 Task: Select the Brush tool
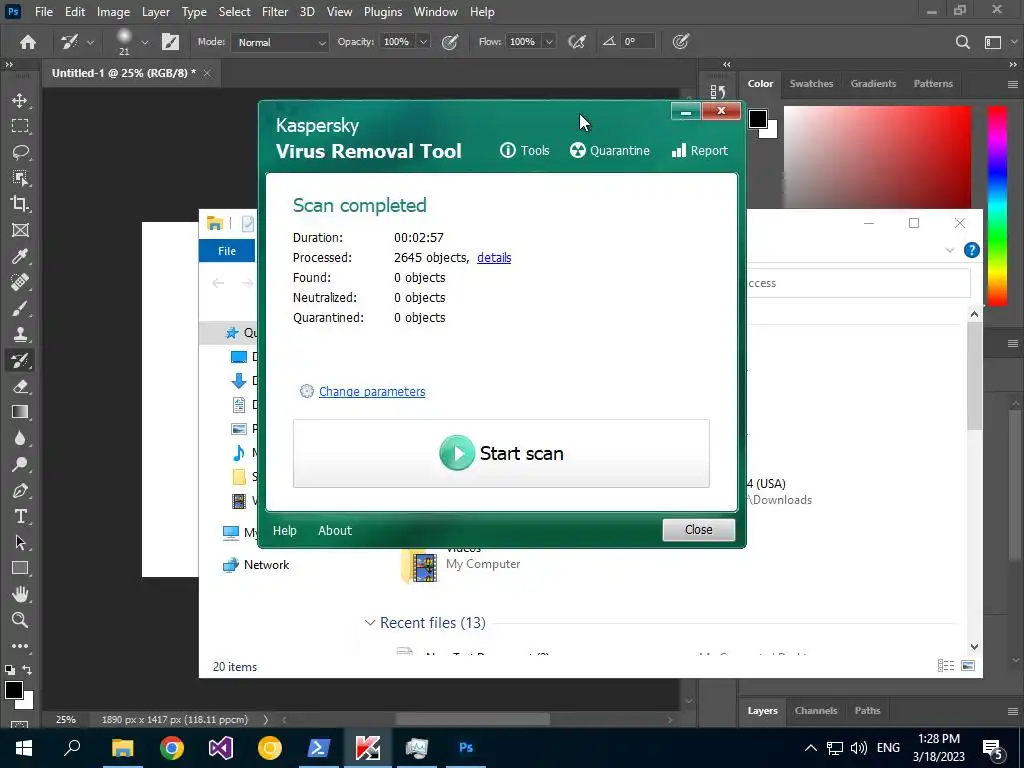pyautogui.click(x=20, y=308)
